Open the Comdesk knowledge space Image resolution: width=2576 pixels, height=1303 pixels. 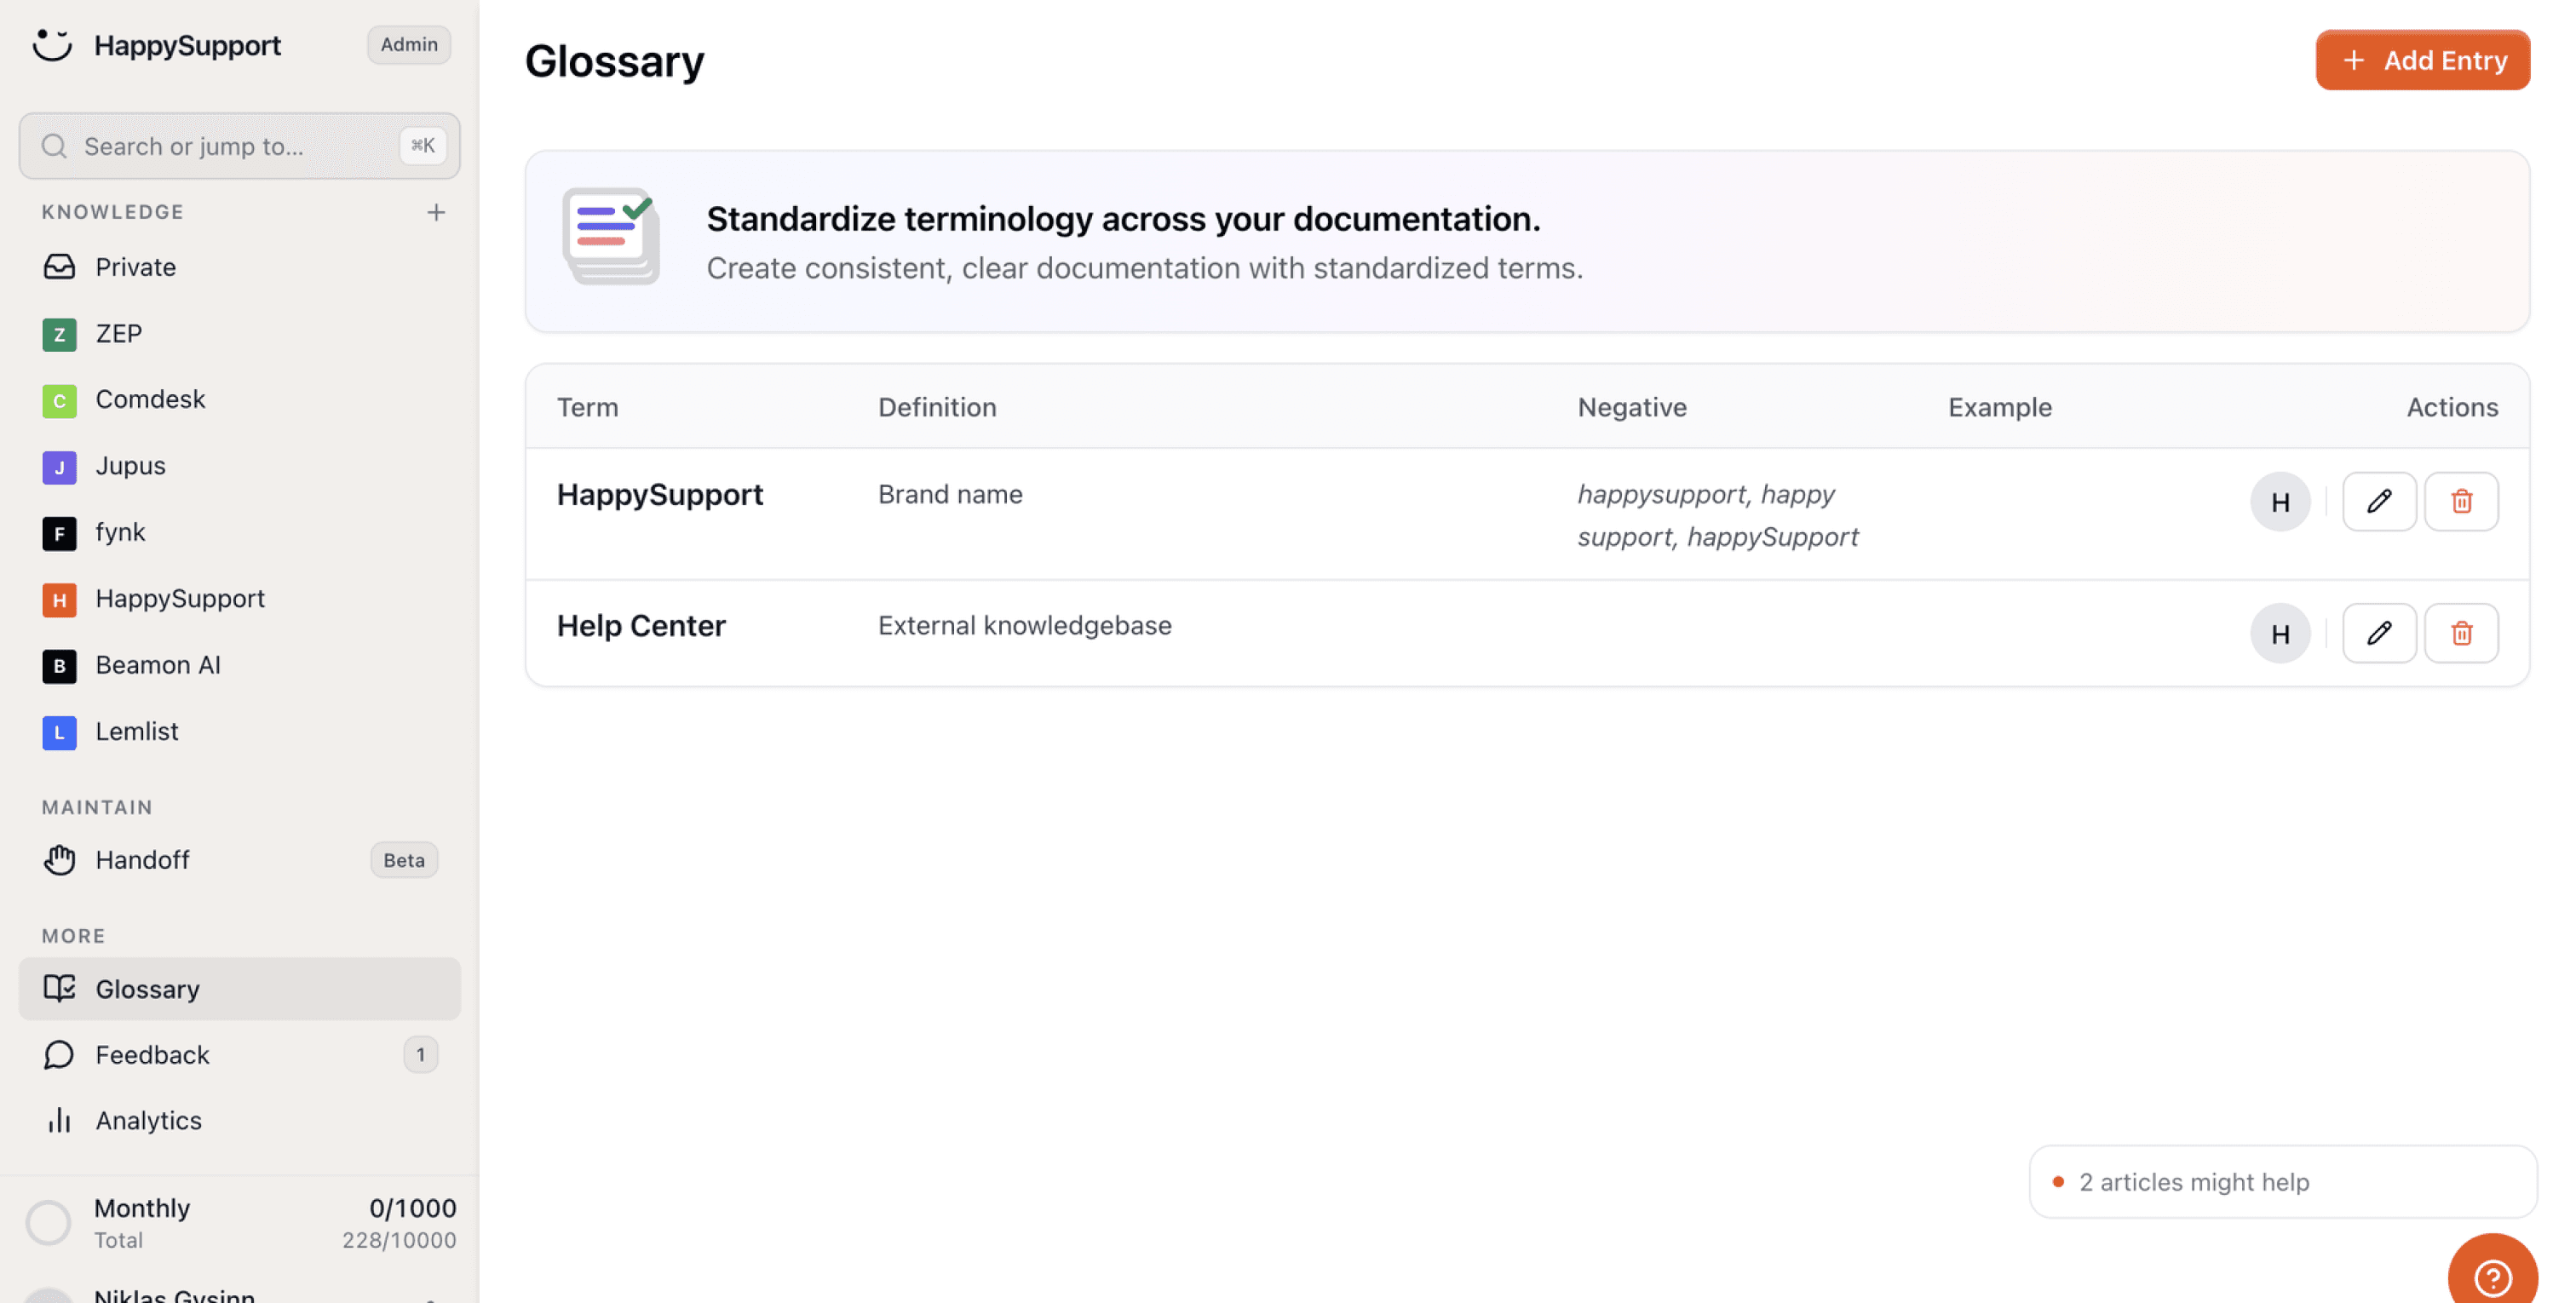pos(239,400)
